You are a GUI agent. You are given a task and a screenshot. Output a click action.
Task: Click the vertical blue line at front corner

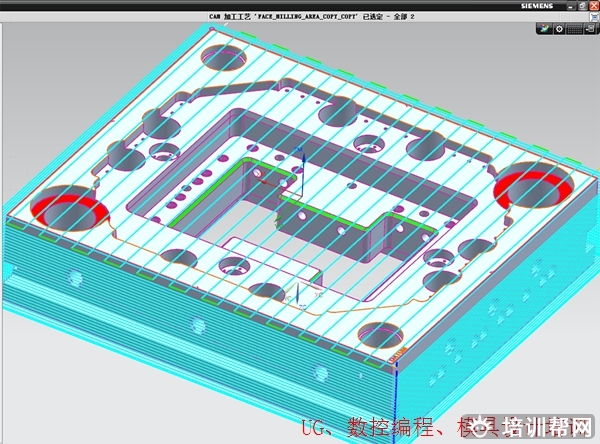click(397, 385)
